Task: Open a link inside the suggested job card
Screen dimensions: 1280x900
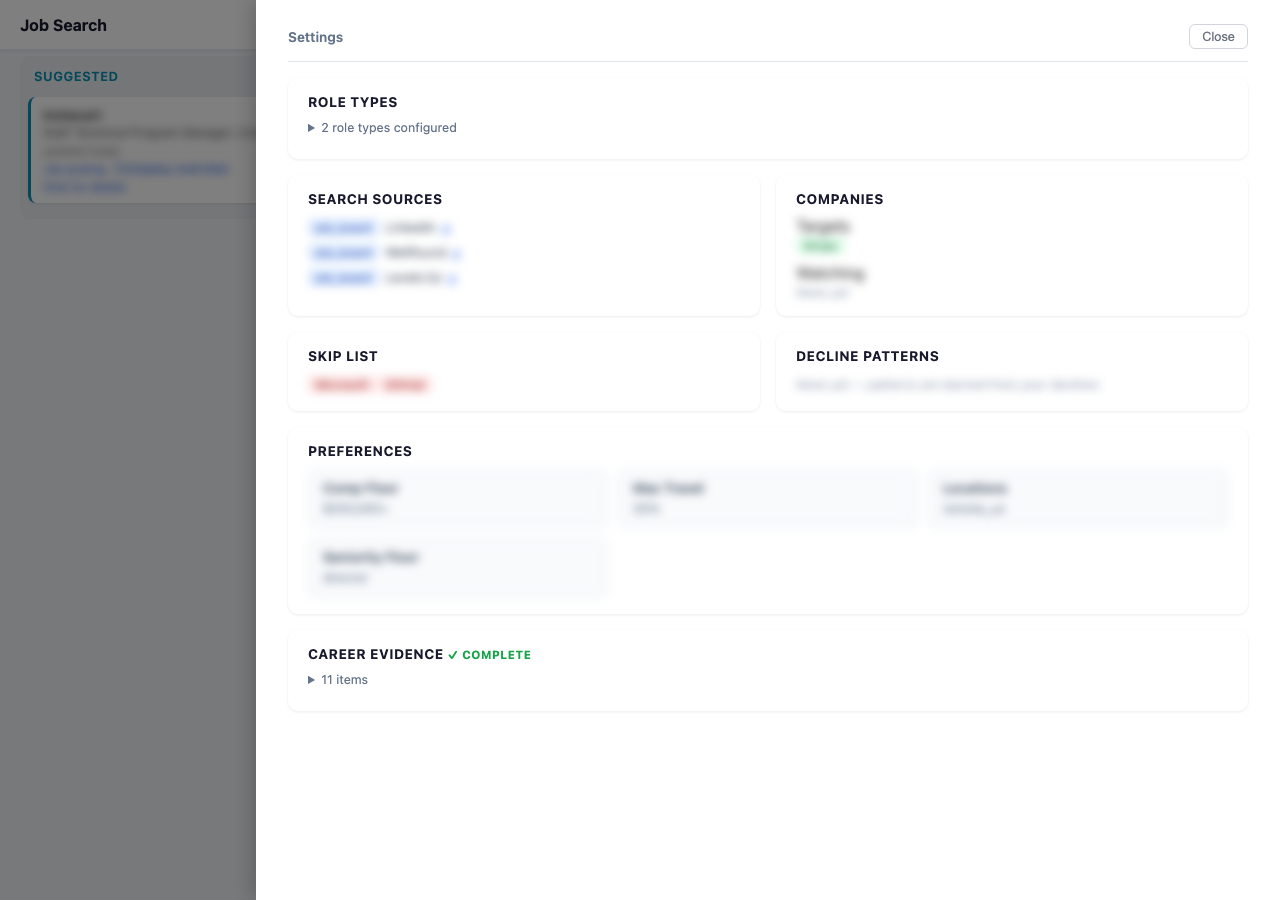Action: 75,168
